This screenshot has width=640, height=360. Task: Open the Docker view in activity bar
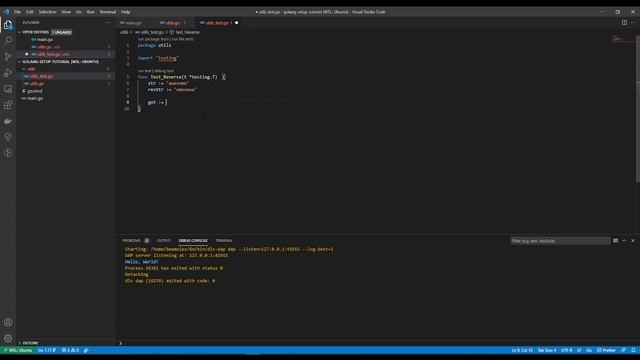(8, 121)
